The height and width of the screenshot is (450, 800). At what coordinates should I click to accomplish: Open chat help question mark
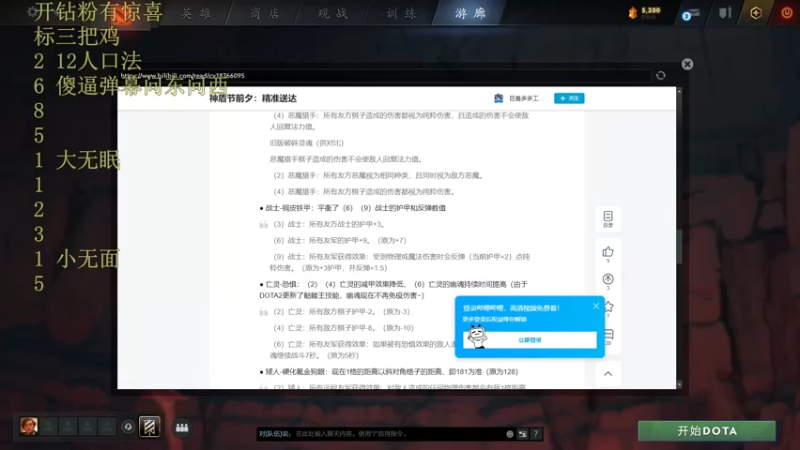535,434
